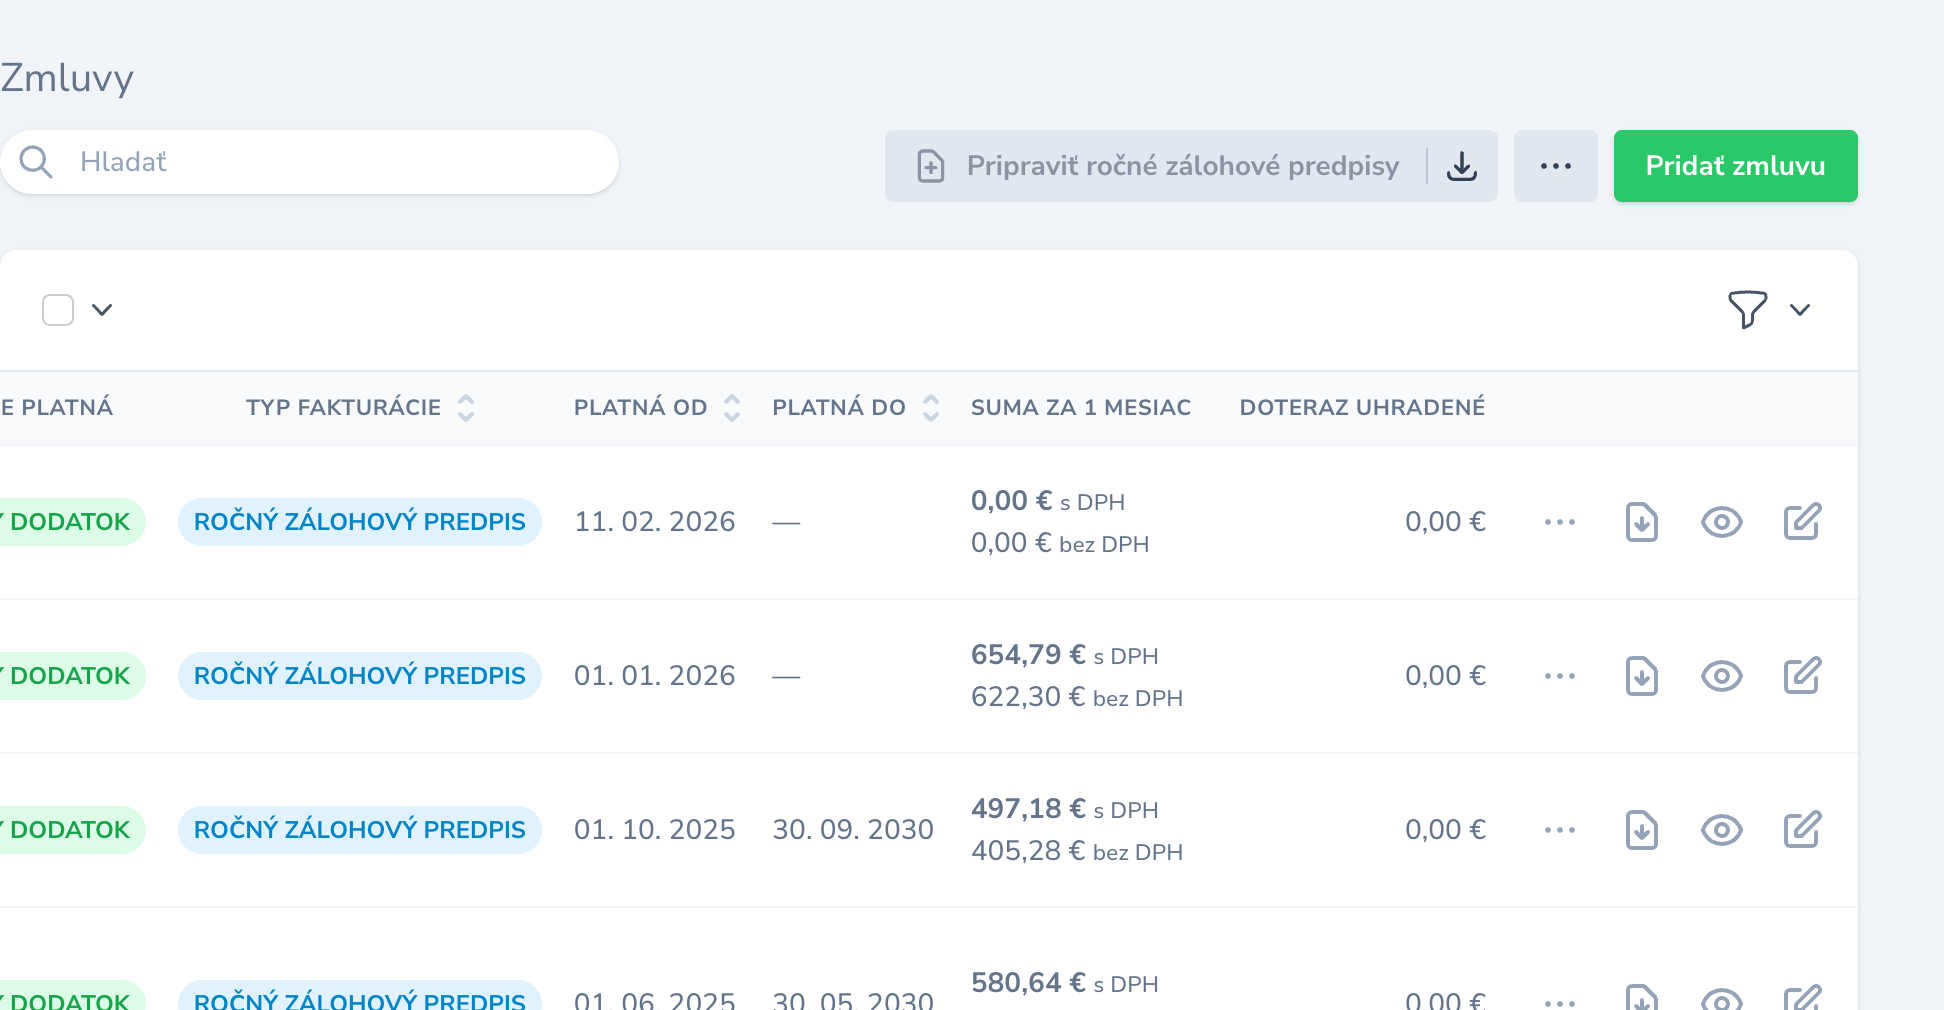View details of the 11. 02. 2026 contract

coord(1721,522)
